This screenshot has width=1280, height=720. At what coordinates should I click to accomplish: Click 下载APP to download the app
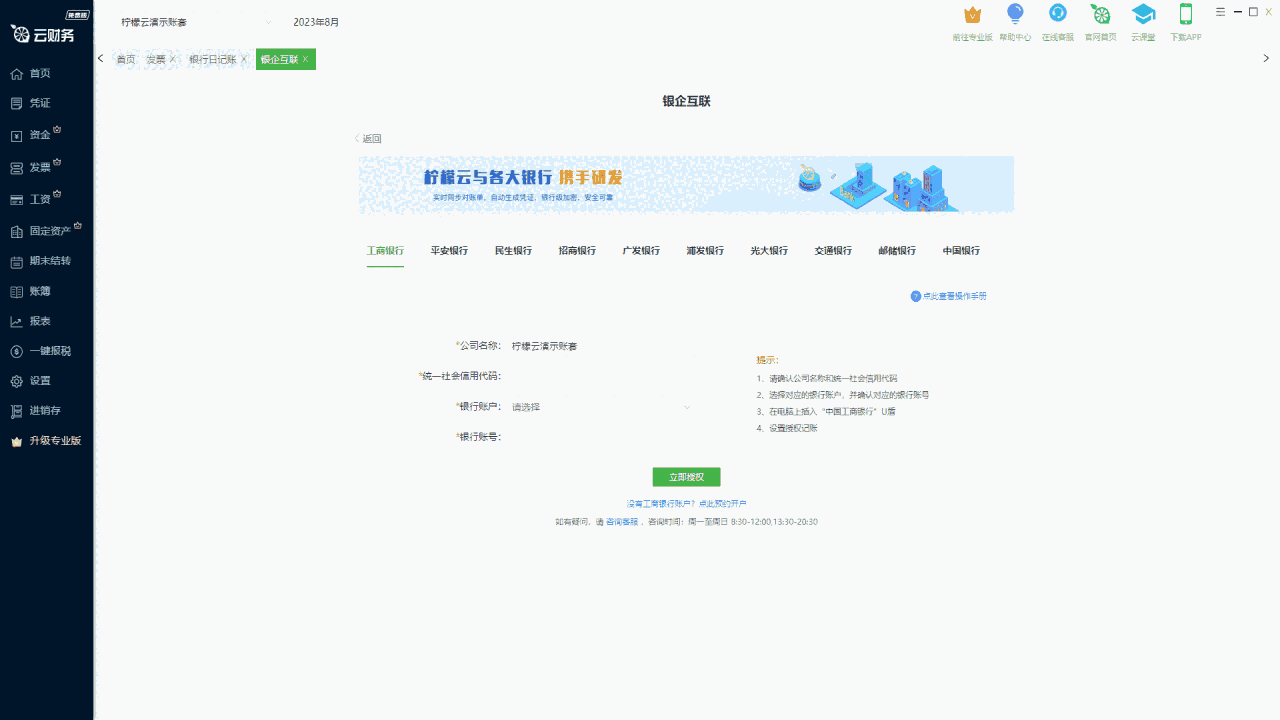click(x=1185, y=22)
